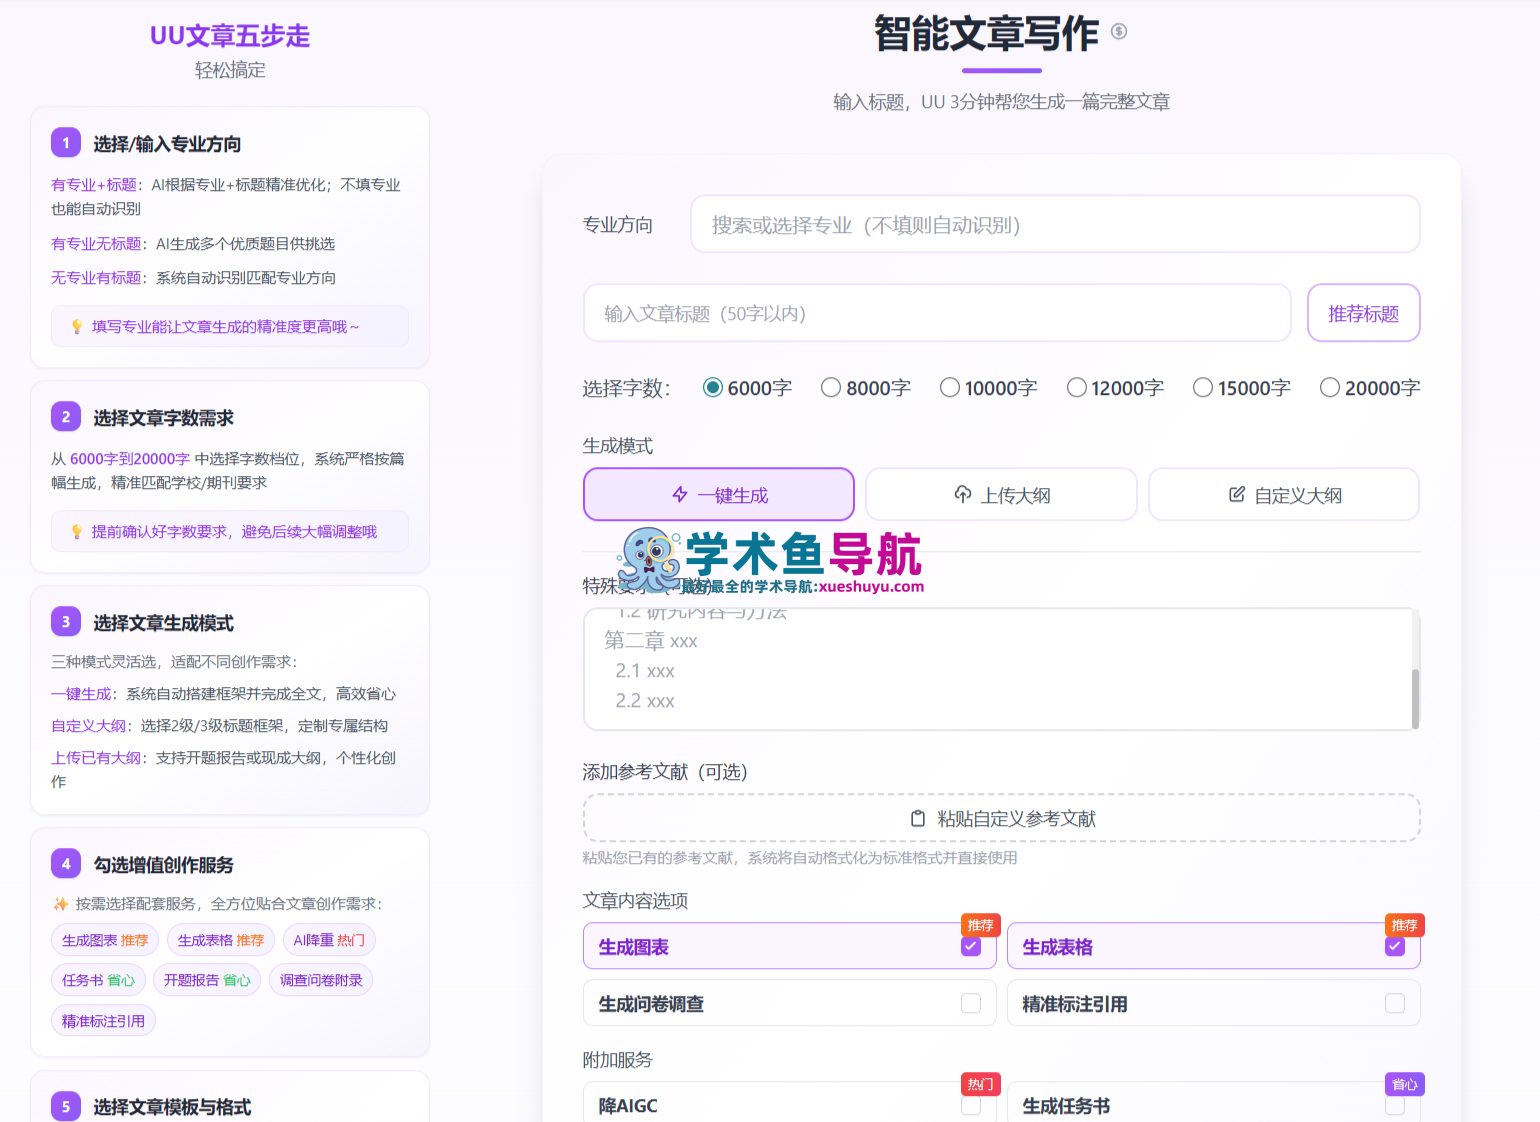The width and height of the screenshot is (1540, 1122).
Task: Click the upload cloud icon for 上传大纲
Action: click(x=963, y=494)
